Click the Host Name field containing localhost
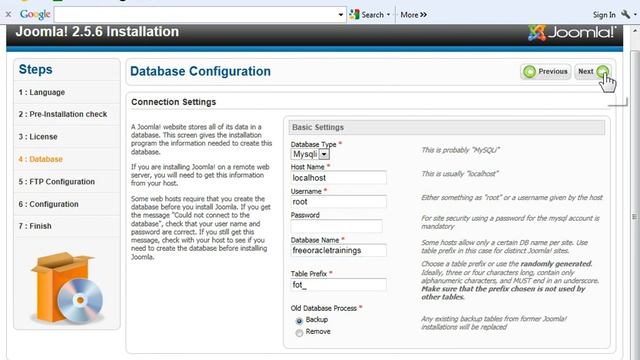The image size is (640, 360). [x=338, y=178]
